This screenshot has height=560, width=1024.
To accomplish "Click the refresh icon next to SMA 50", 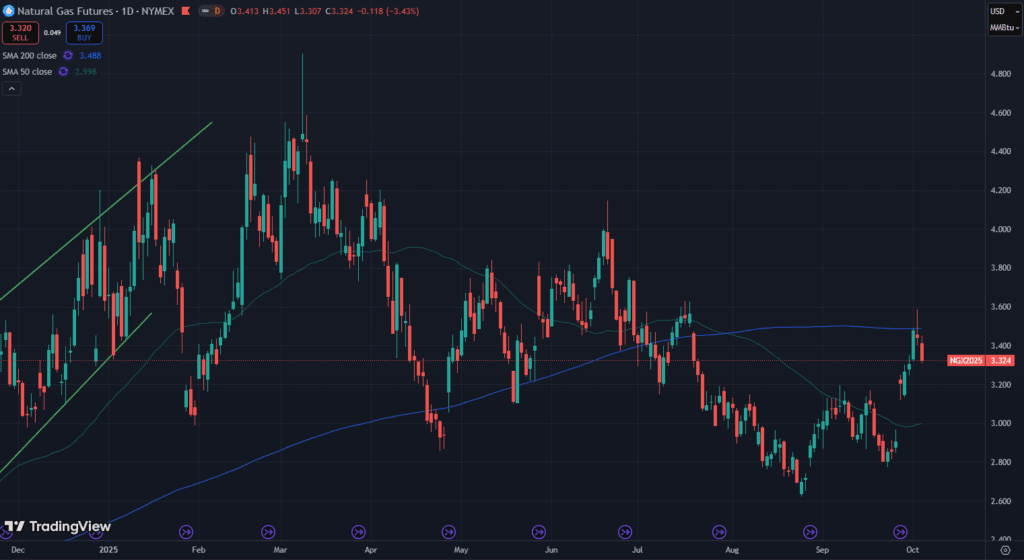I will pos(63,71).
